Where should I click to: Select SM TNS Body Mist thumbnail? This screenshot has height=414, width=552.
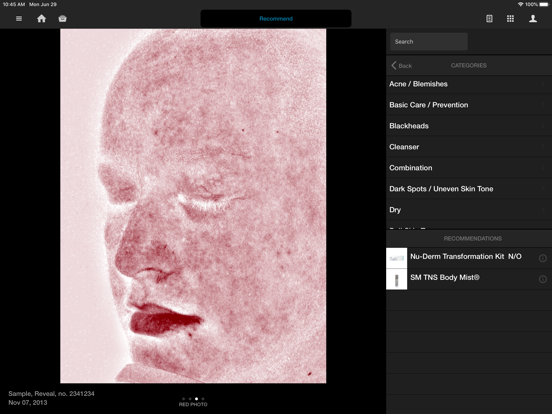(397, 280)
